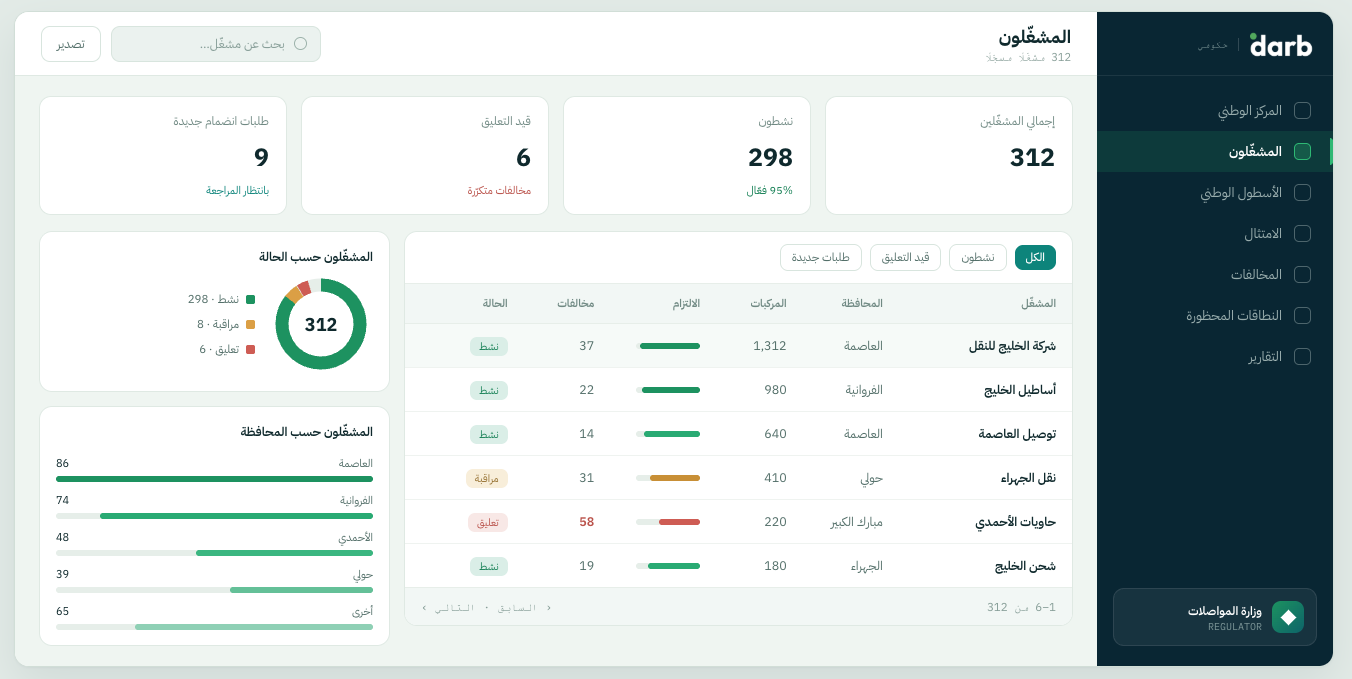The image size is (1352, 679).
Task: Open operator توصيل العاصمة
Action: [738, 434]
